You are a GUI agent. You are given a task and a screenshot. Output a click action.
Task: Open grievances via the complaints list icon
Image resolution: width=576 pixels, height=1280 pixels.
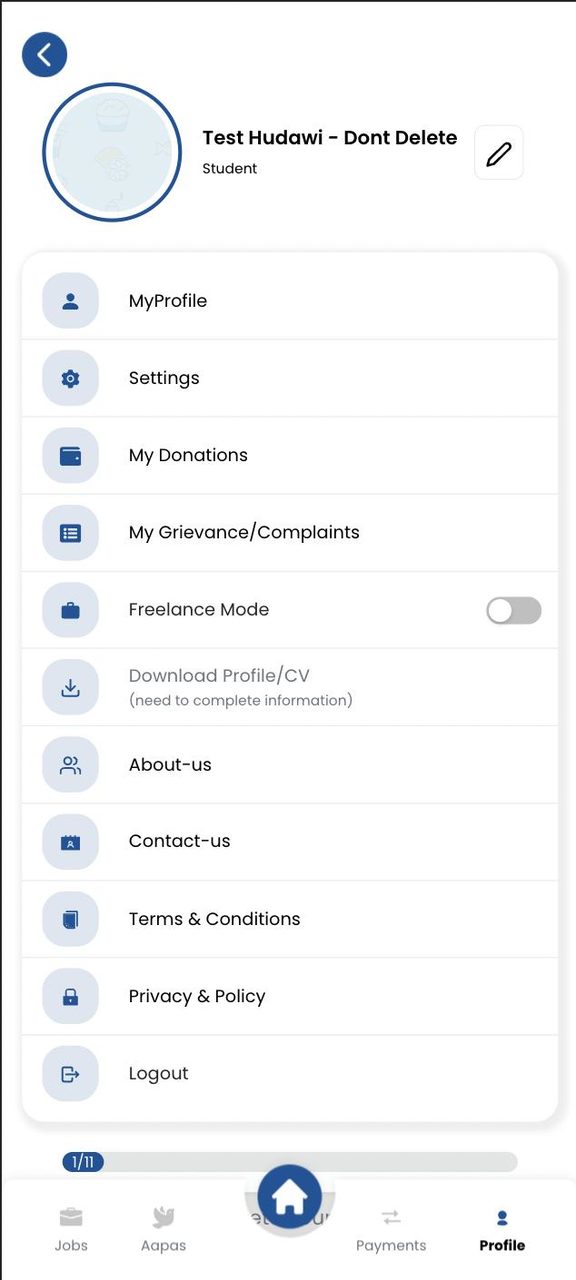coord(70,532)
